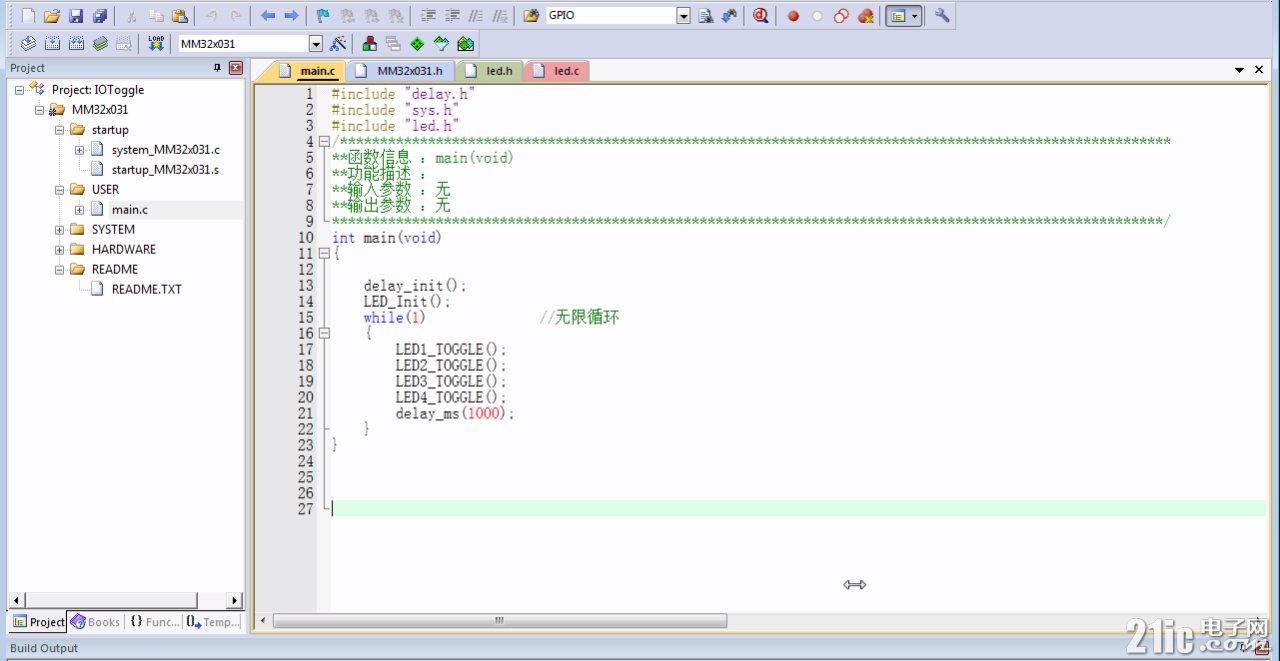Collapse the Project: IOToggle root node
Viewport: 1280px width, 661px height.
pos(19,90)
